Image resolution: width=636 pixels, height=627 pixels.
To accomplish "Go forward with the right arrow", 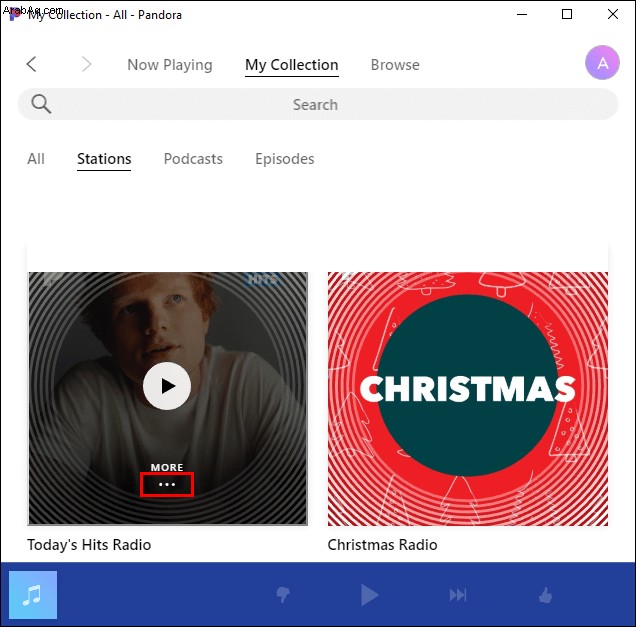I will pyautogui.click(x=86, y=64).
